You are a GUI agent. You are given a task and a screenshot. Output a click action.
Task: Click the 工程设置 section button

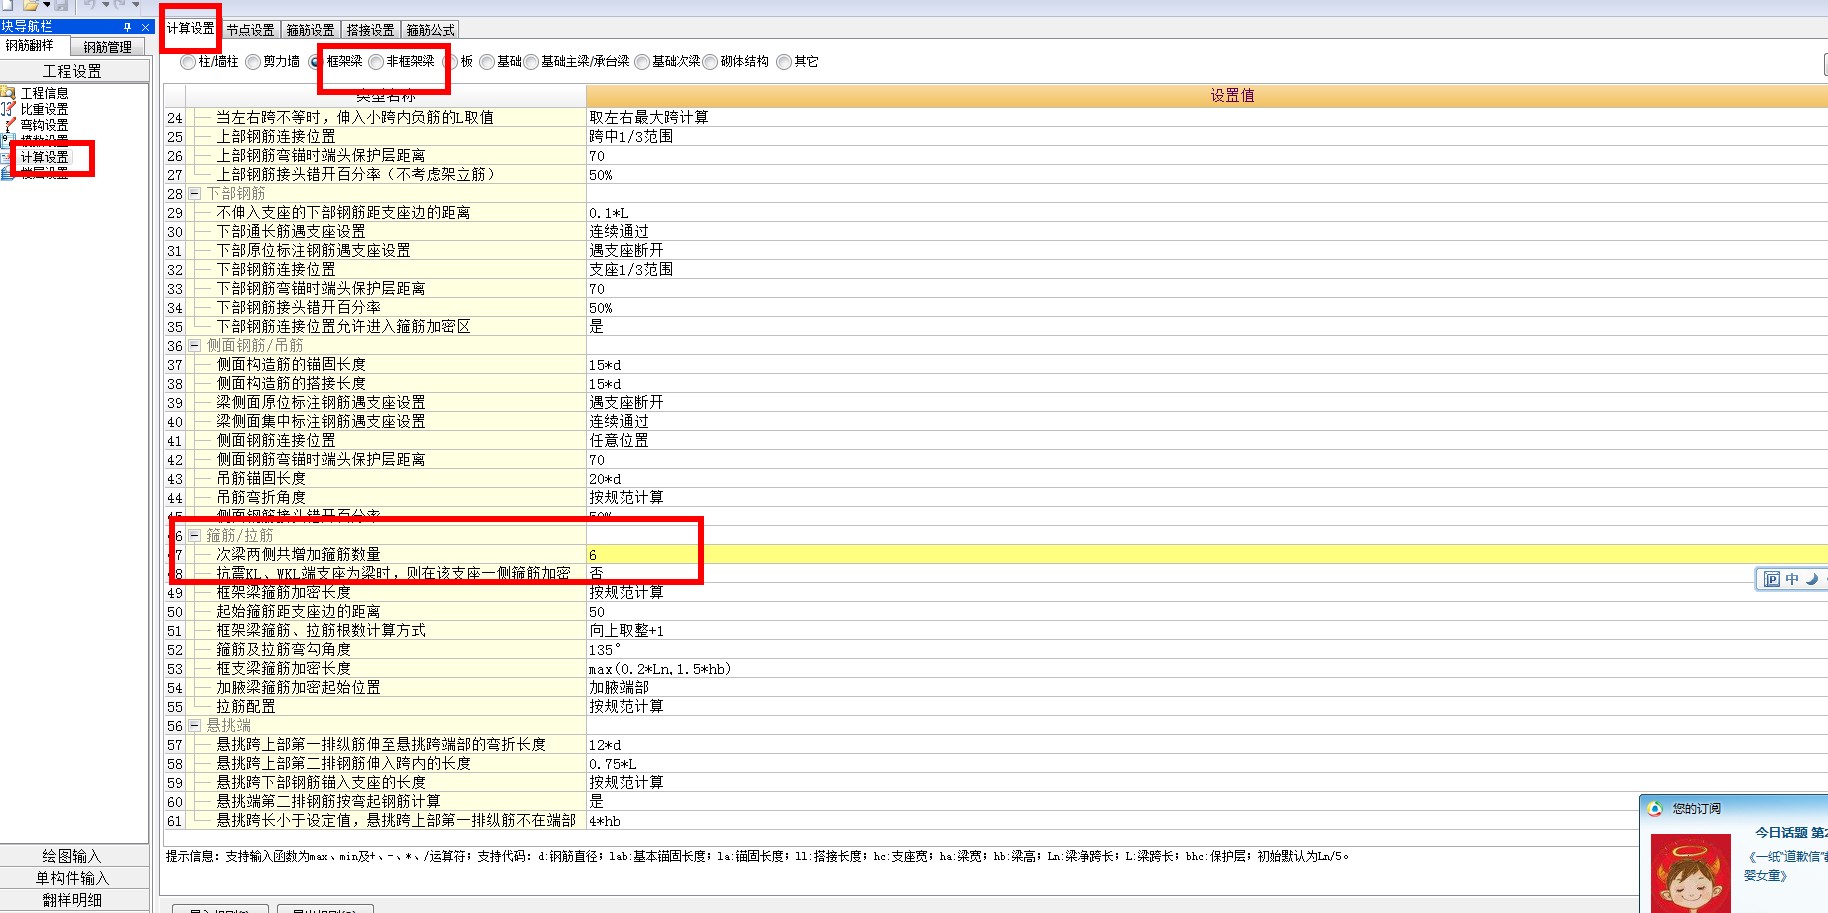click(x=74, y=71)
